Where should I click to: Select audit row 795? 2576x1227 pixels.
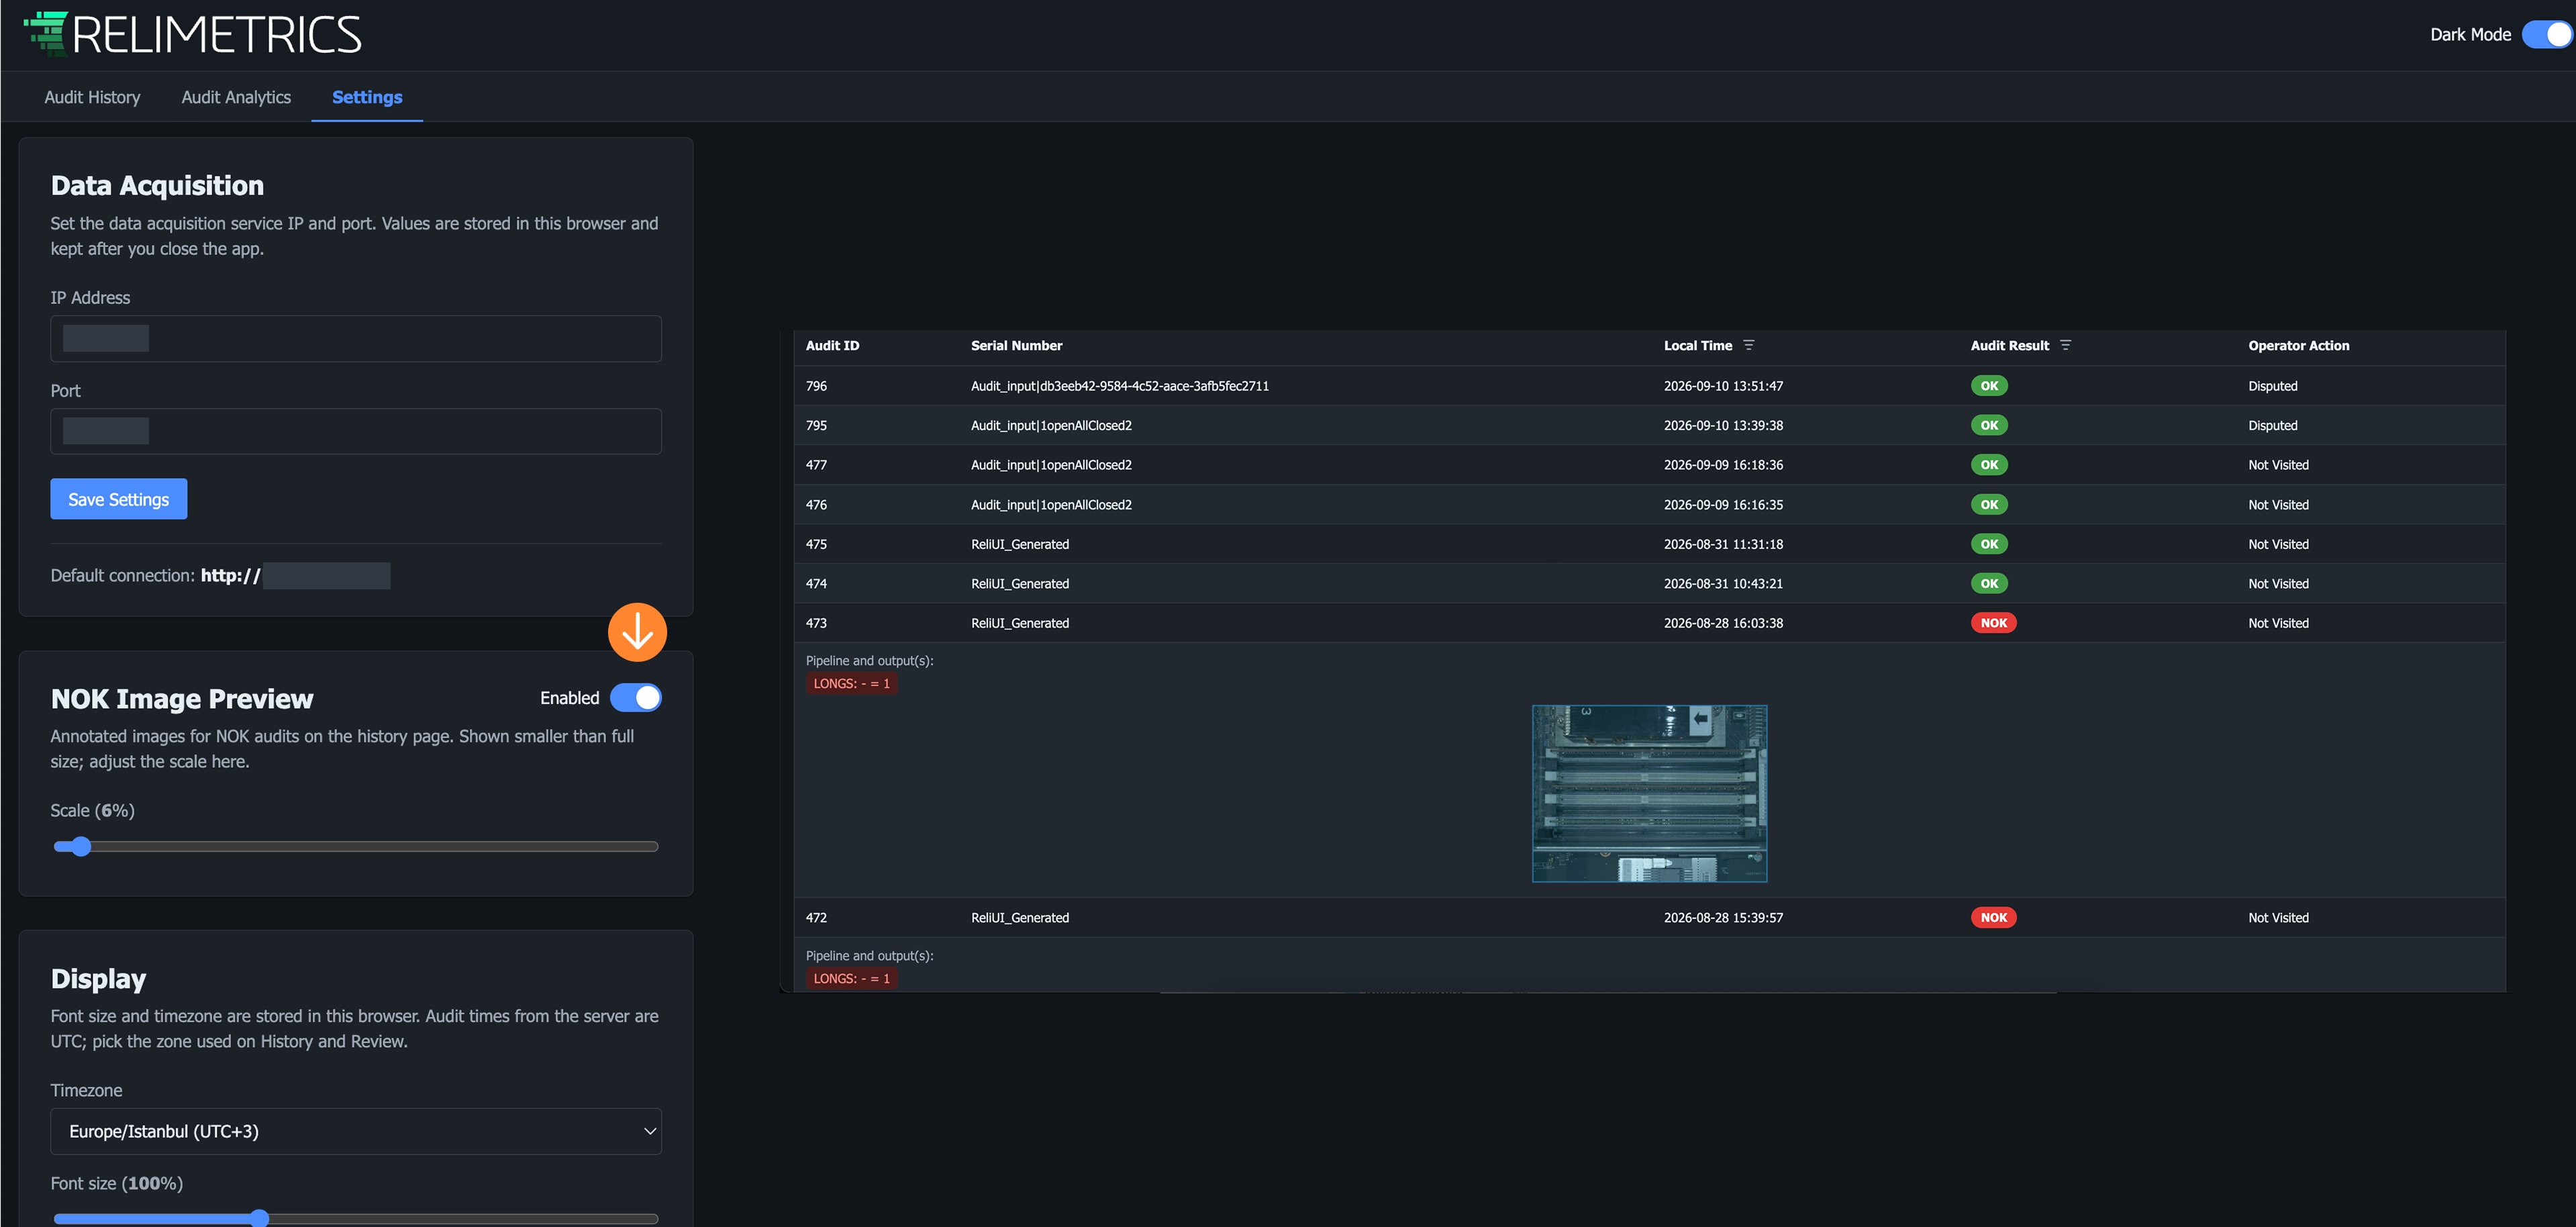[x=1650, y=425]
